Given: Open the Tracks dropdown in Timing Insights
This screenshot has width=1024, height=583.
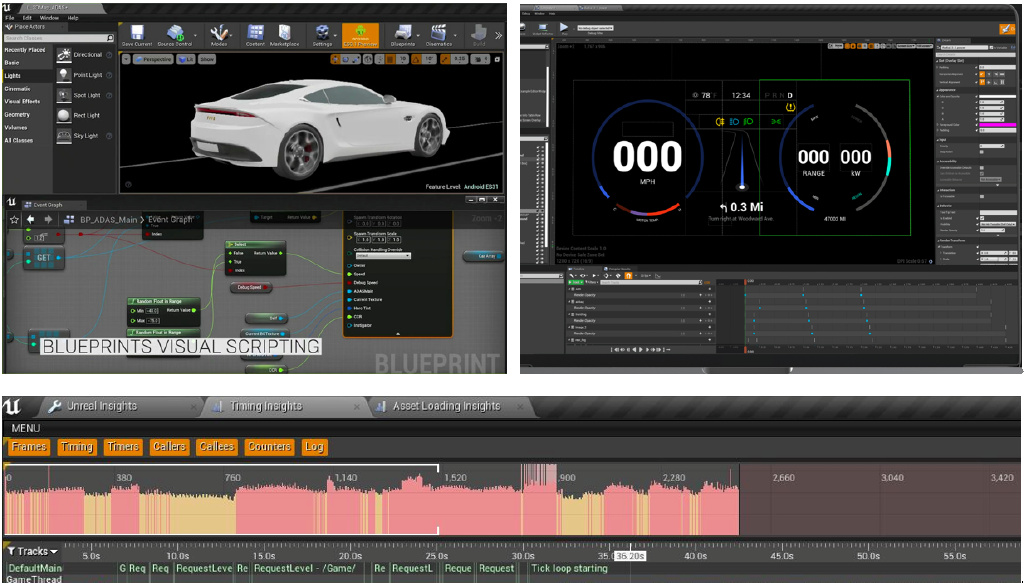Looking at the screenshot, I should click(x=32, y=552).
